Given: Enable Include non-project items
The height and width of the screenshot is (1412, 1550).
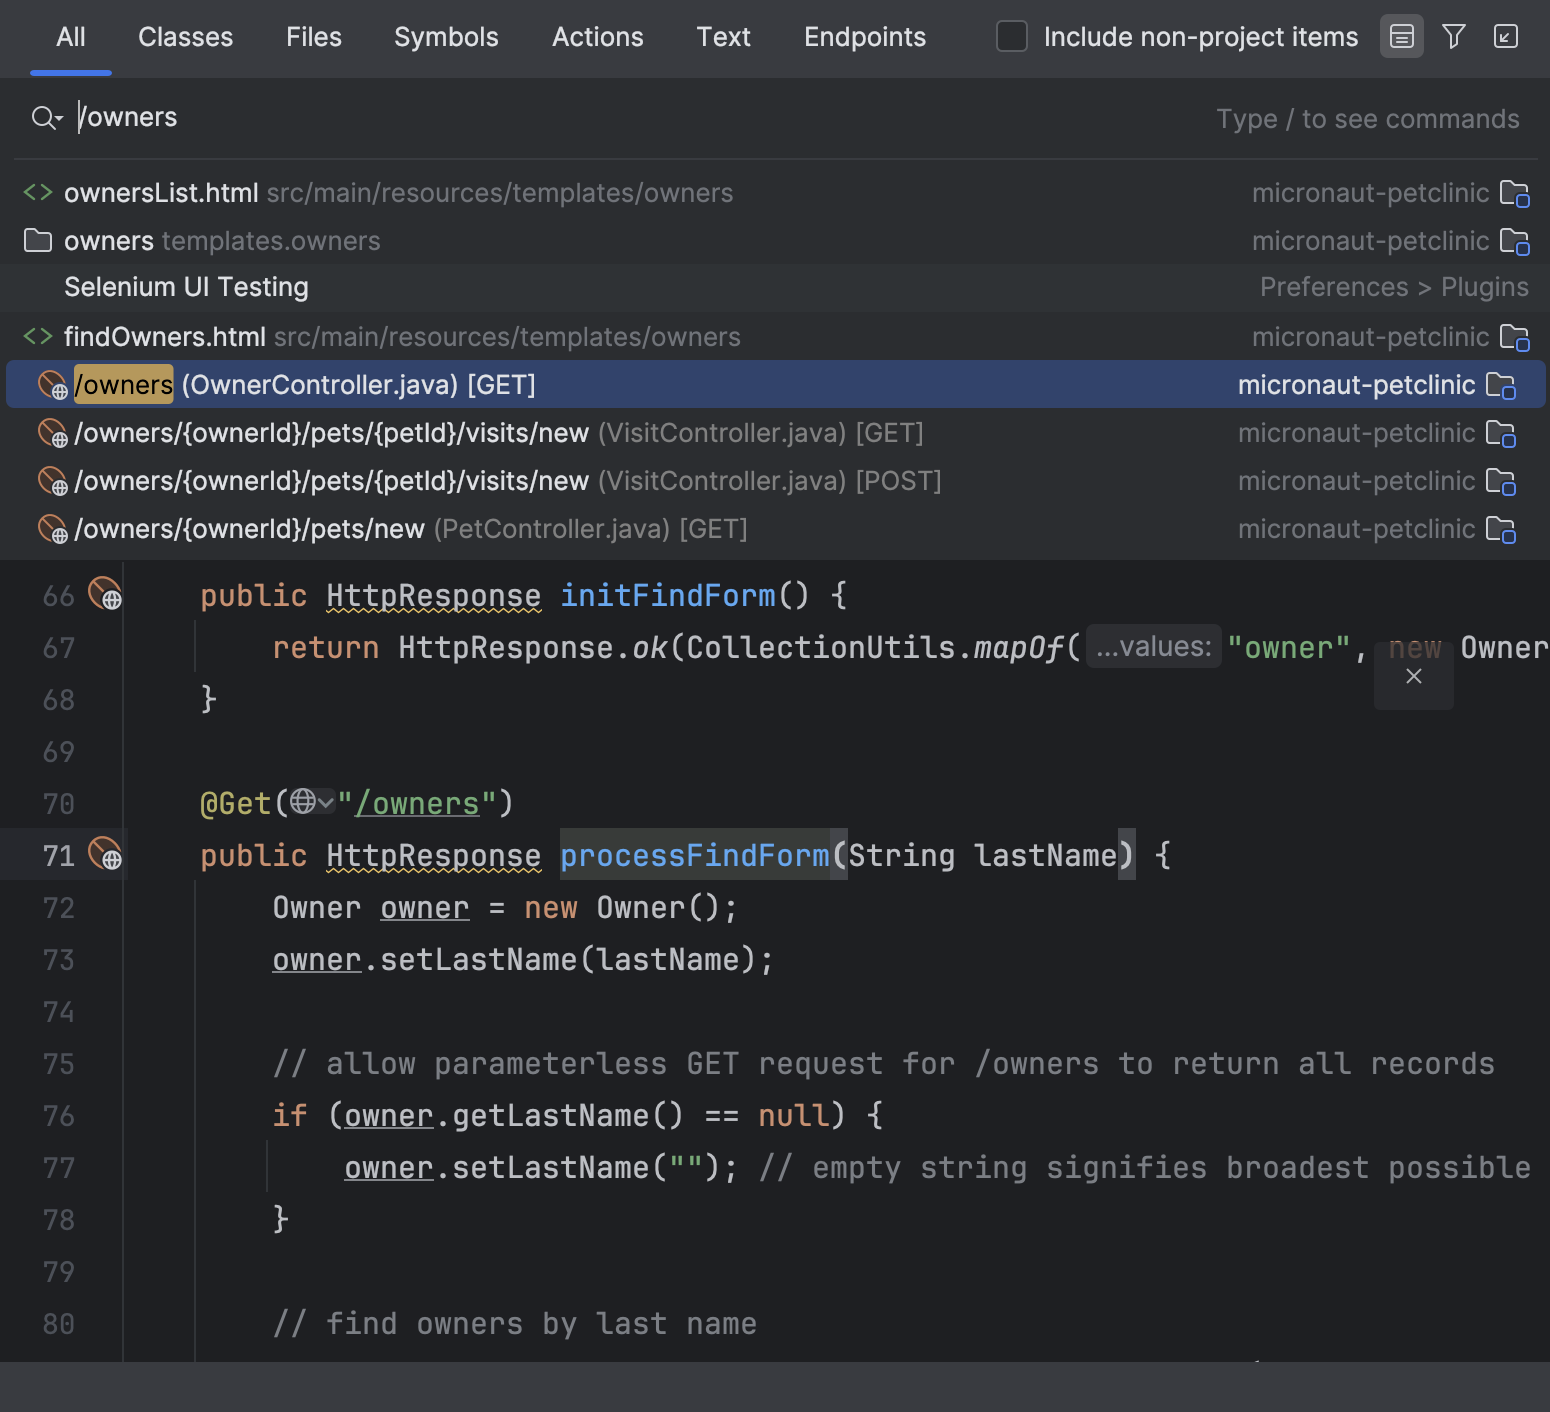Looking at the screenshot, I should 1011,36.
